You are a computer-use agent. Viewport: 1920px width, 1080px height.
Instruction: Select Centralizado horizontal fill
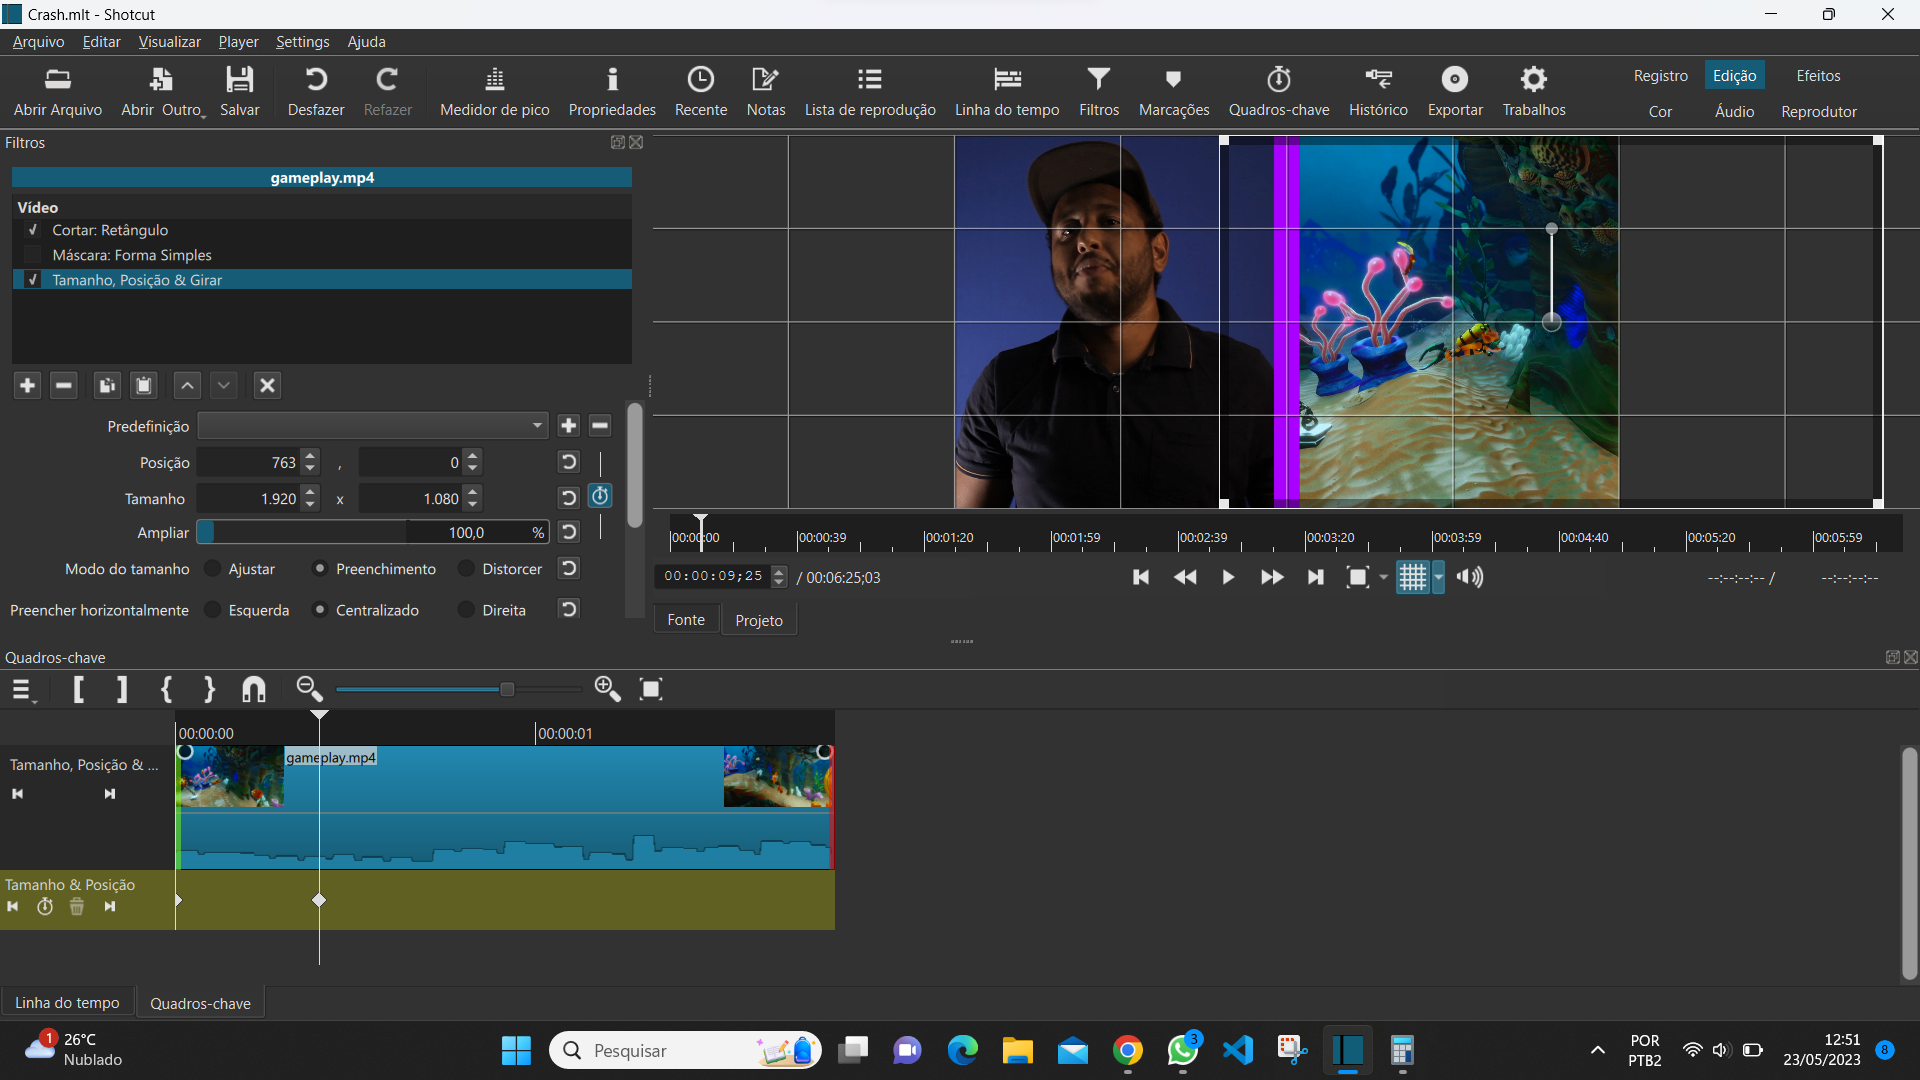point(320,610)
